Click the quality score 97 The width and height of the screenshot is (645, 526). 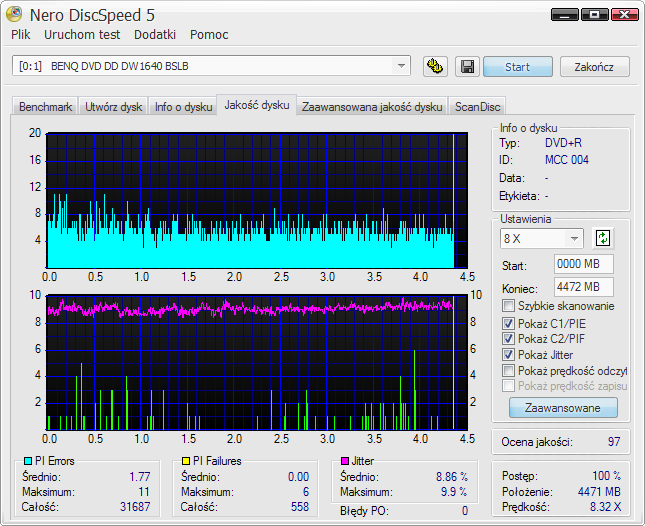614,442
